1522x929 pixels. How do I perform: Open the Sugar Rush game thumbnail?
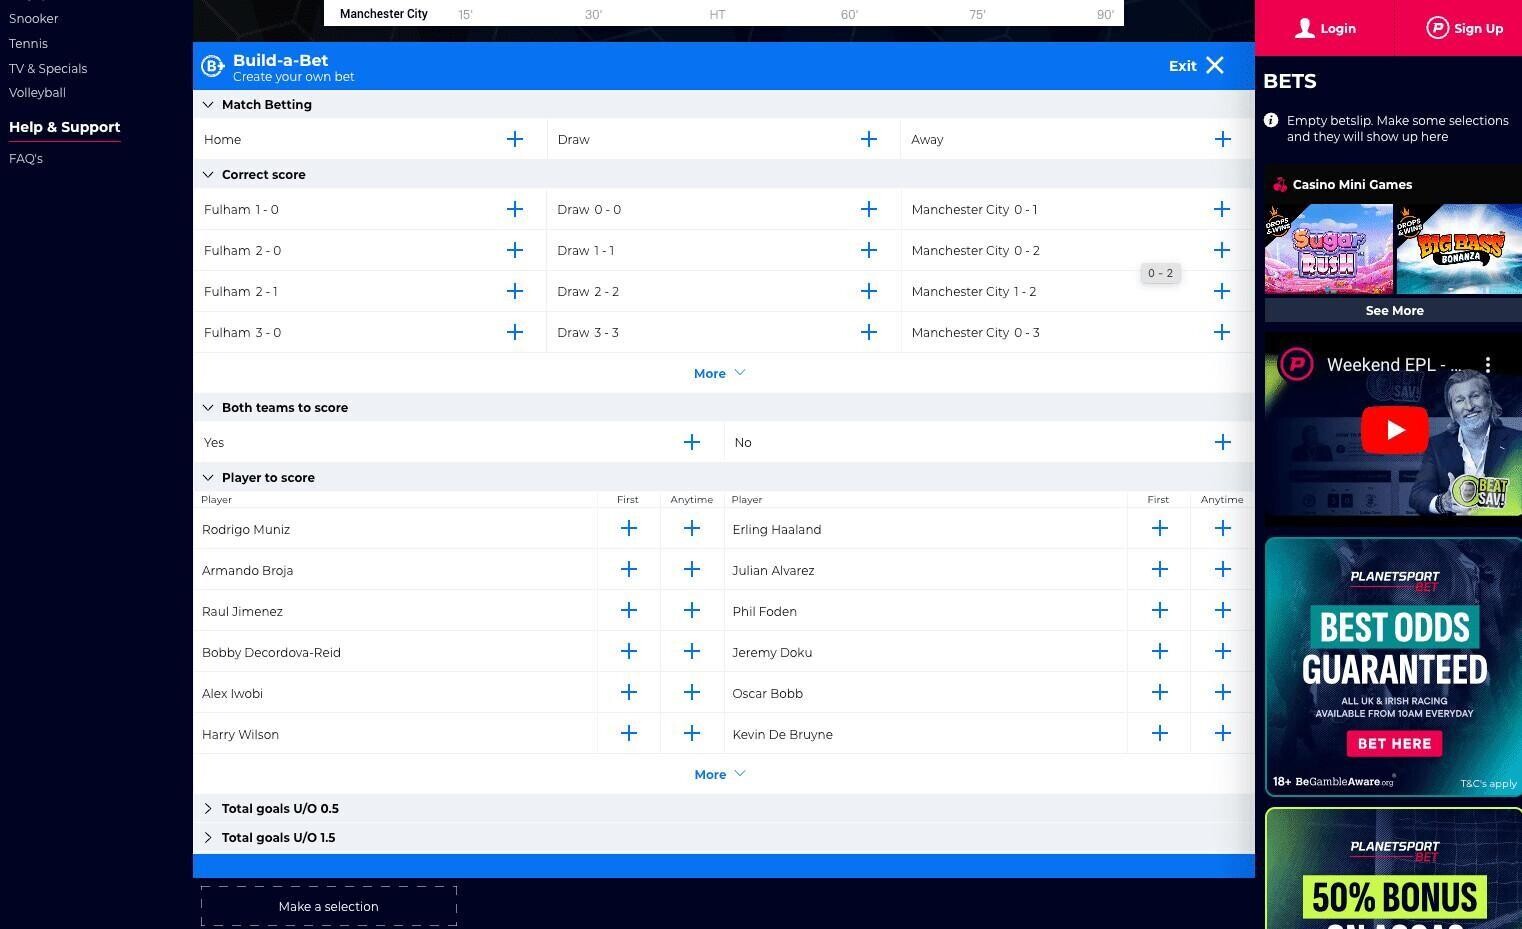1328,249
